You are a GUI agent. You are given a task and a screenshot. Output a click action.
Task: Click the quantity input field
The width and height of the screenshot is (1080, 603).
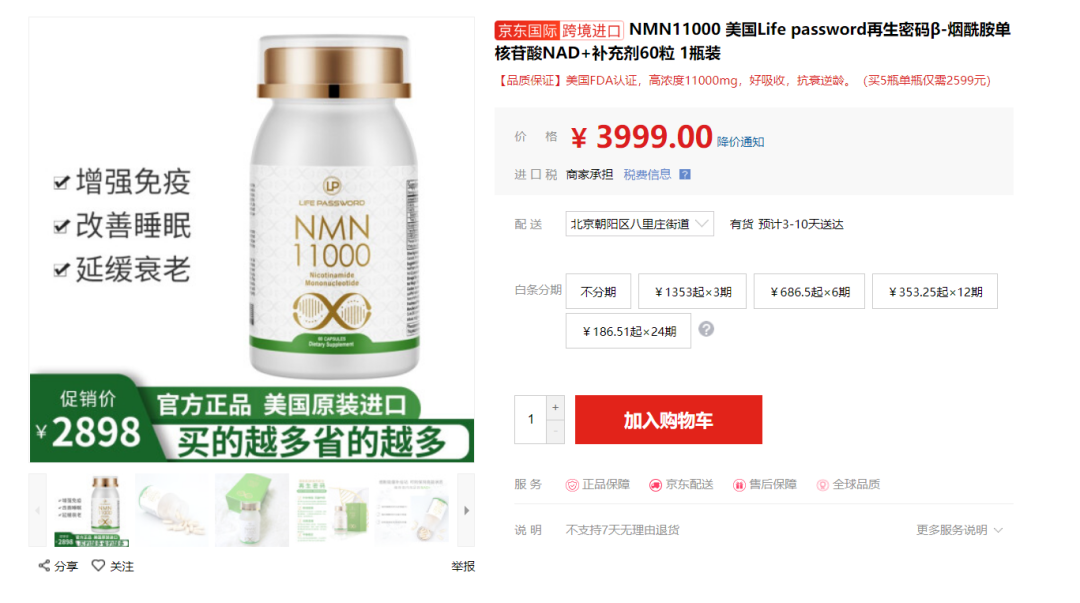tap(530, 419)
